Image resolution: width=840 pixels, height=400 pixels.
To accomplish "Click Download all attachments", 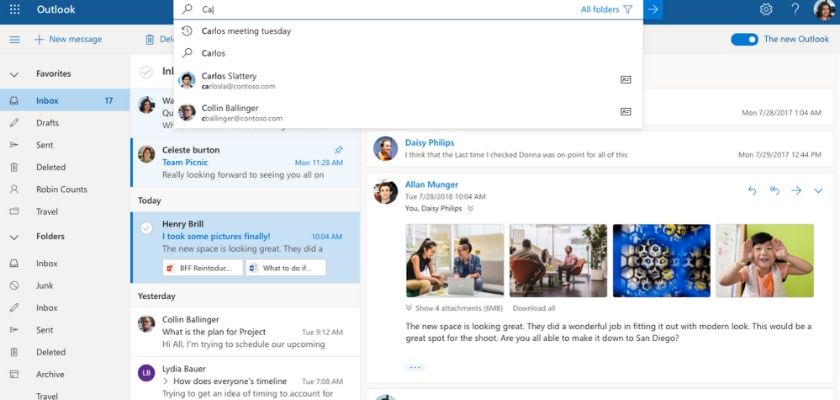I will (x=534, y=308).
